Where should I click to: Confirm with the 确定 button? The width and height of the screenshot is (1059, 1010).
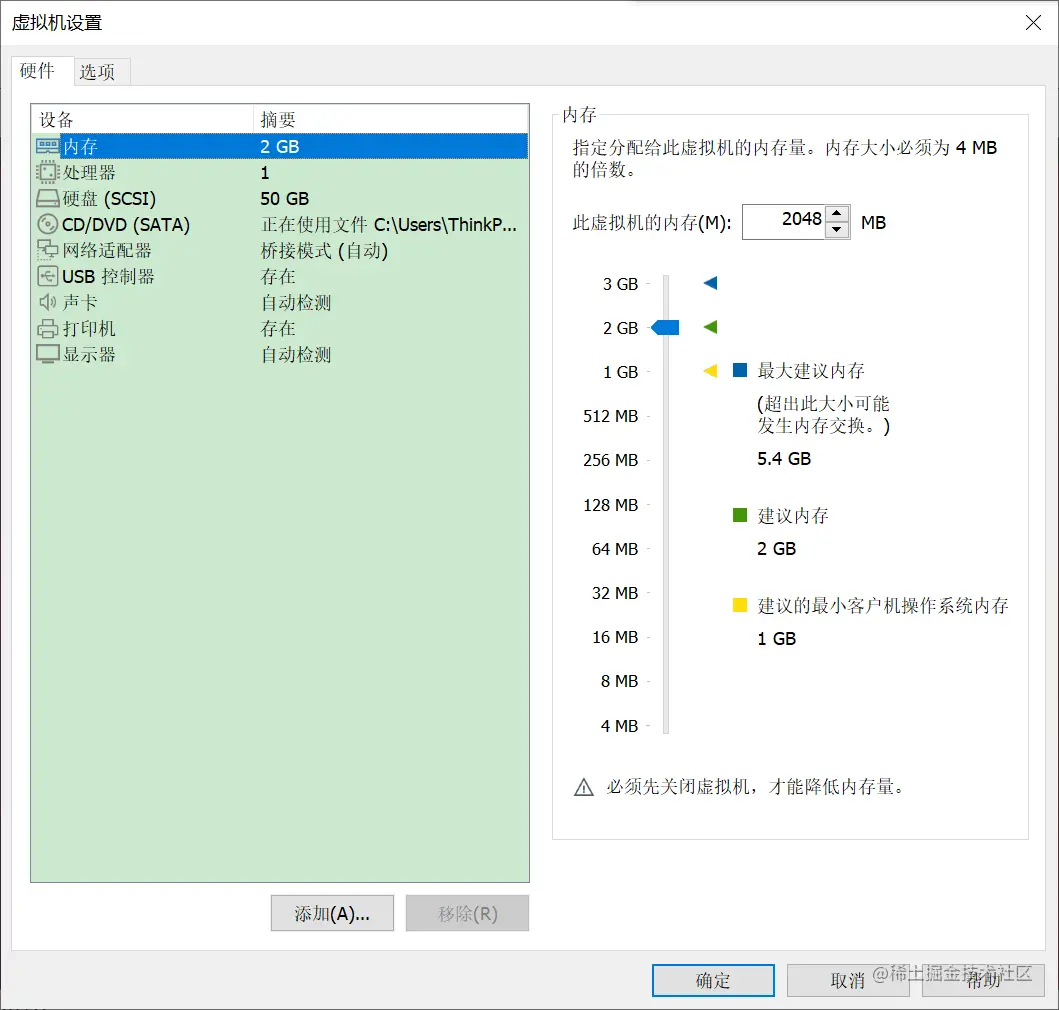(713, 980)
